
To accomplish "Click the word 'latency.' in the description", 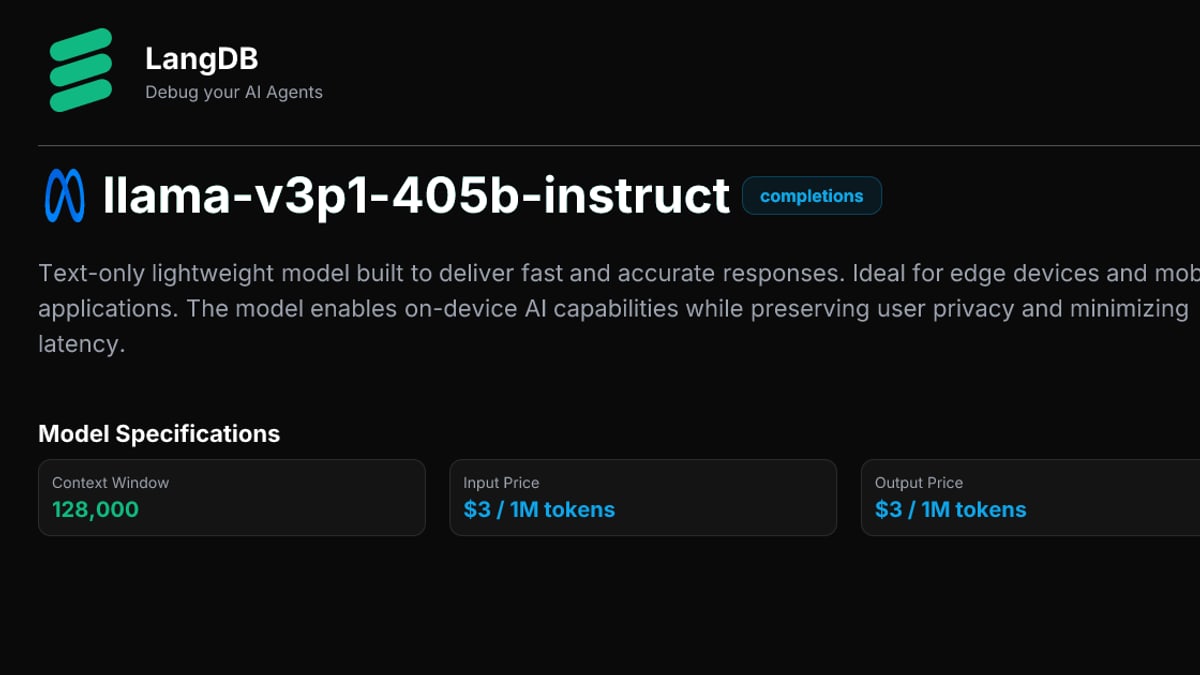I will pos(81,345).
